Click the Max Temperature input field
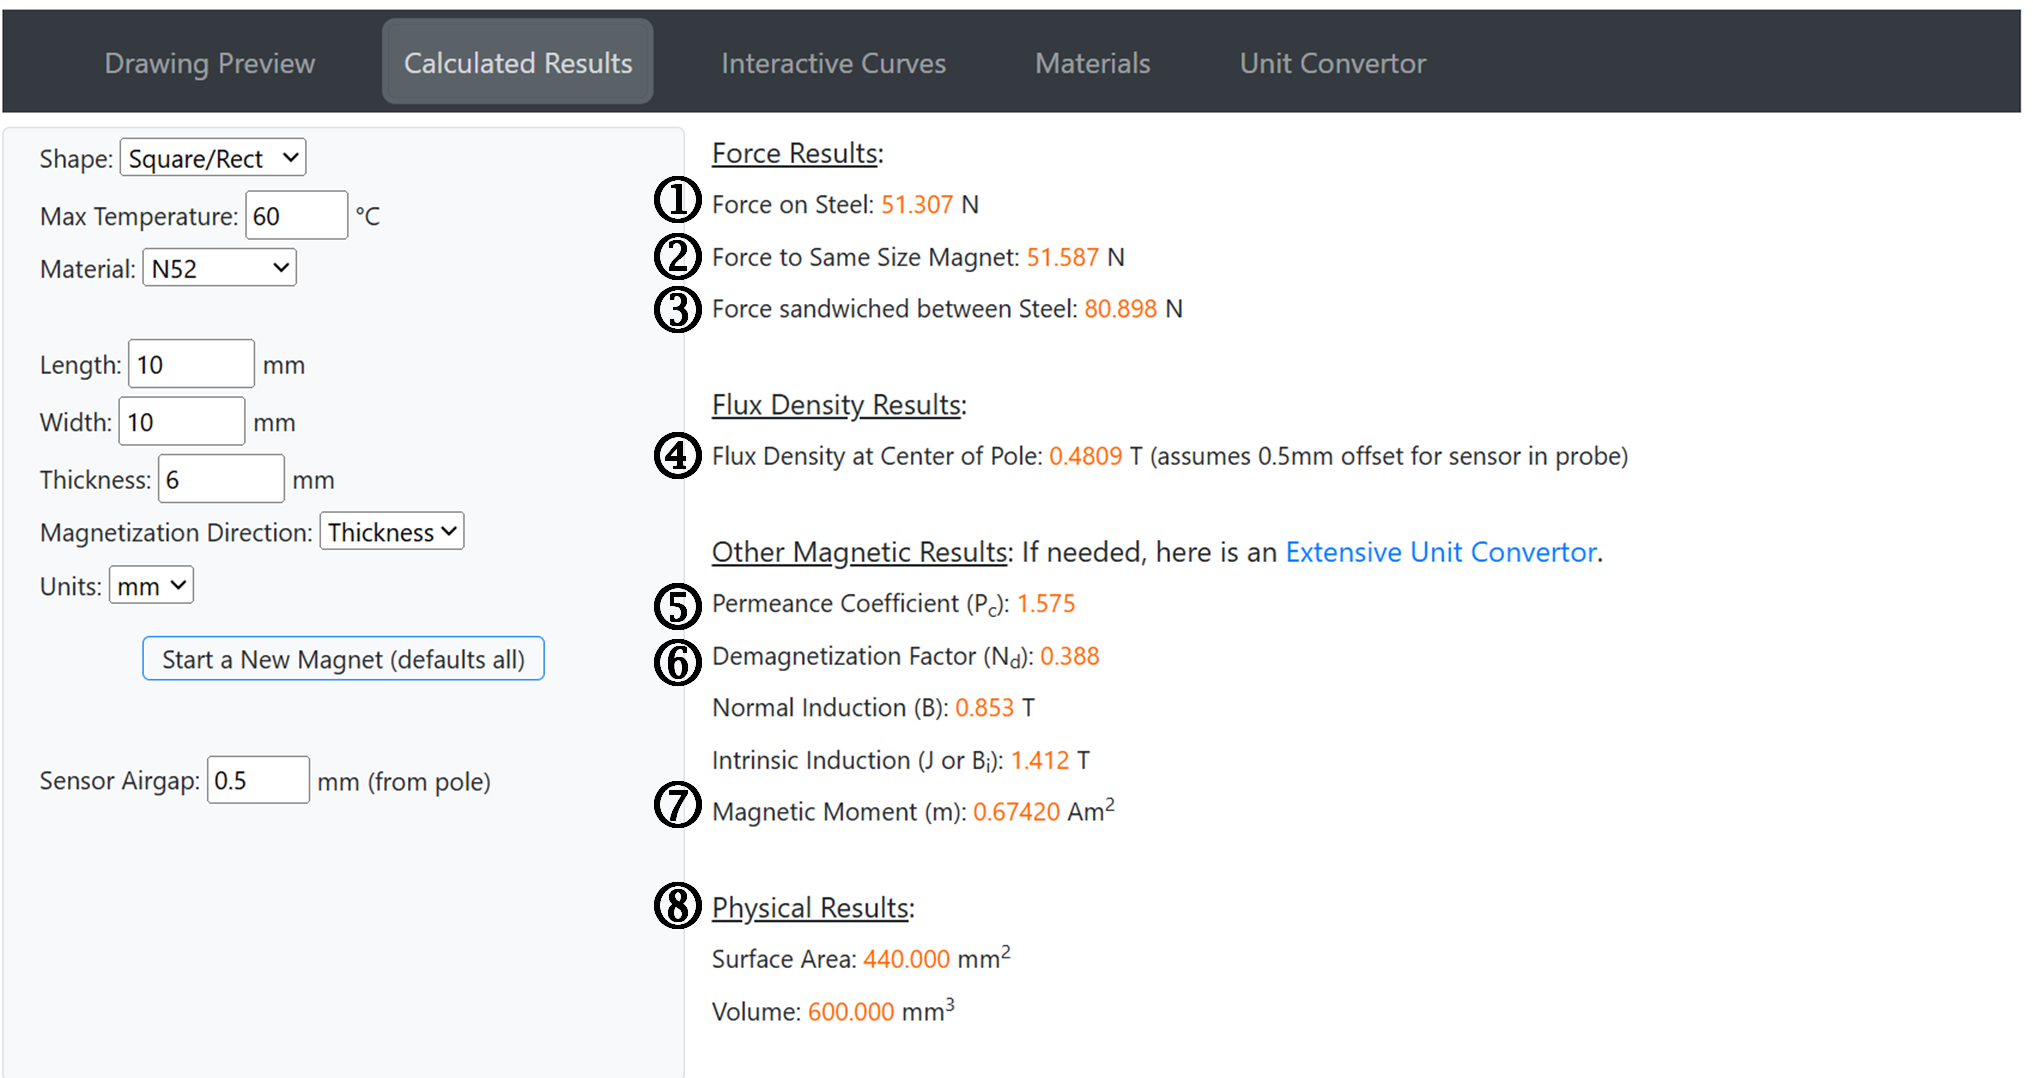Viewport: 2033px width, 1078px height. click(x=296, y=216)
